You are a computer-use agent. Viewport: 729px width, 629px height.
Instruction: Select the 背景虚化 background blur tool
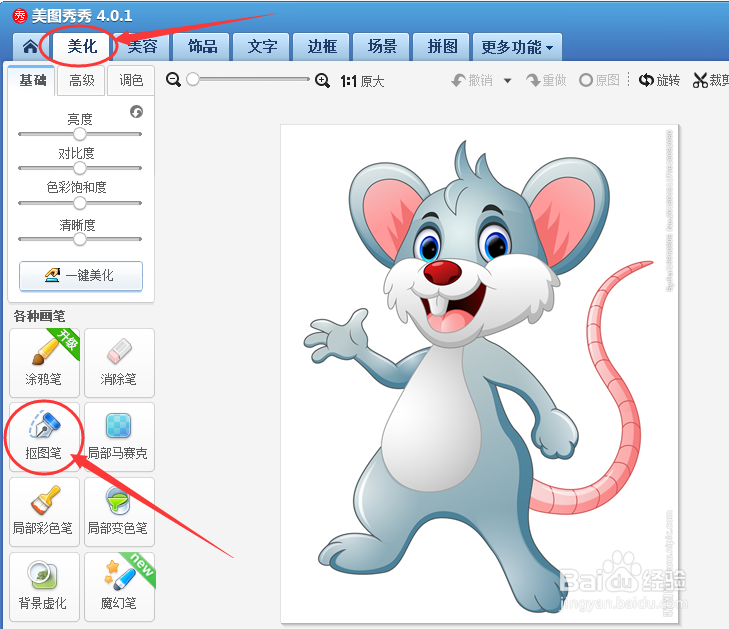point(44,587)
